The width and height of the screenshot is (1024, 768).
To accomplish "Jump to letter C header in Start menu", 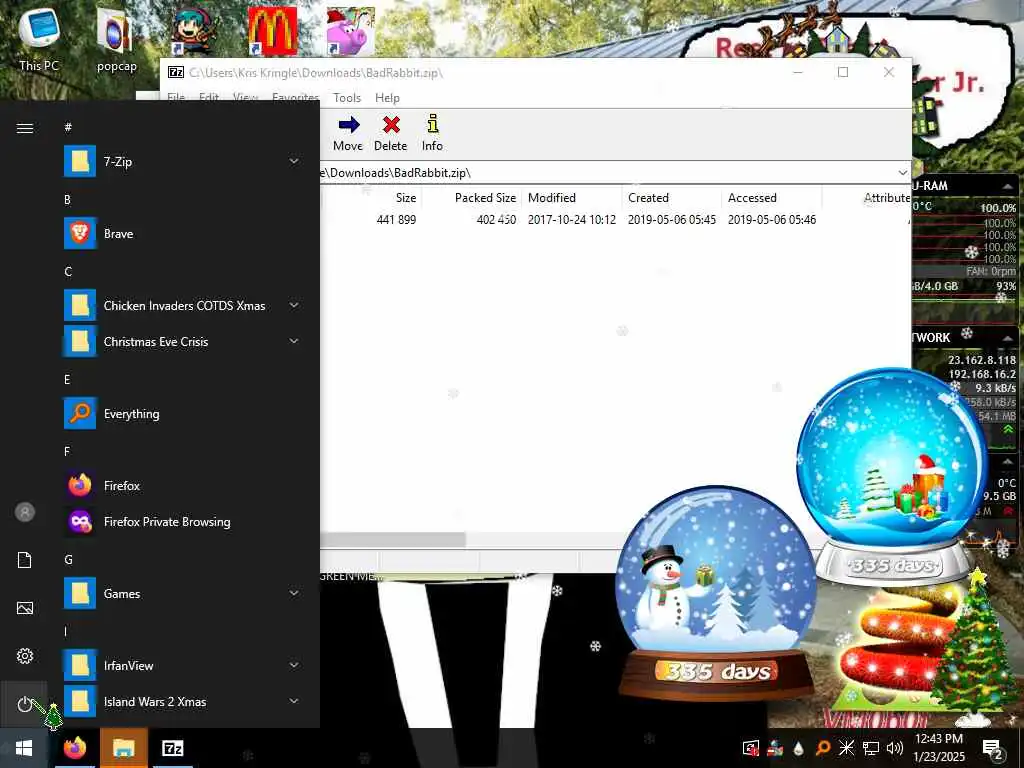I will (68, 271).
